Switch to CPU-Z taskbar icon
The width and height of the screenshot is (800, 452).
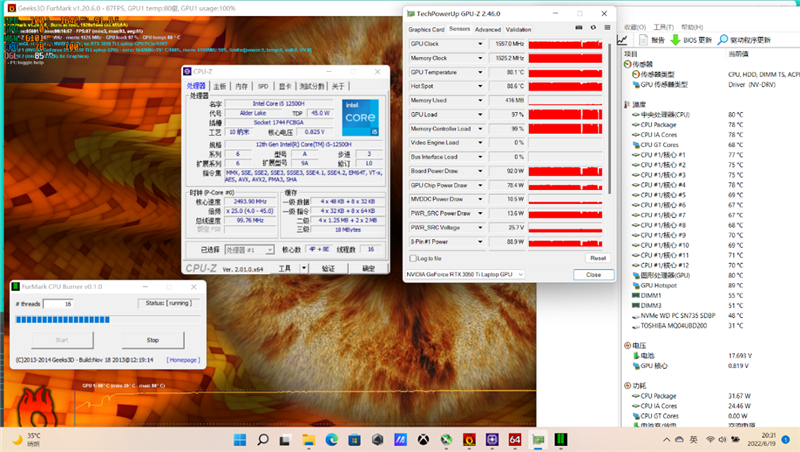pyautogui.click(x=492, y=440)
